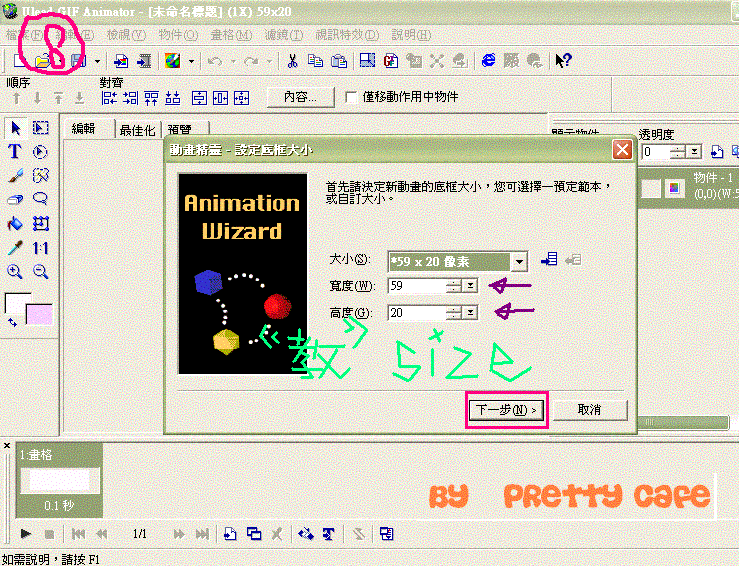Image resolution: width=739 pixels, height=566 pixels.
Task: Select the Fill bucket tool
Action: [15, 223]
